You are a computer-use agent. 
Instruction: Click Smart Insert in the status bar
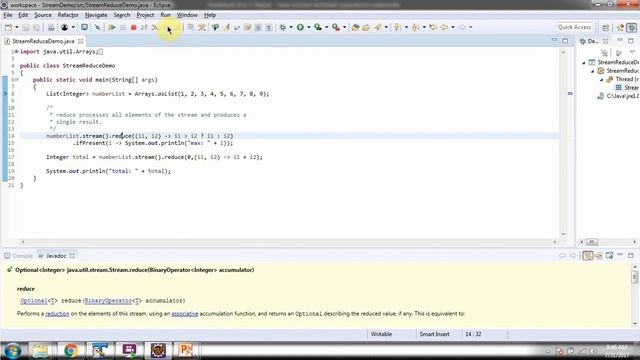pos(434,334)
